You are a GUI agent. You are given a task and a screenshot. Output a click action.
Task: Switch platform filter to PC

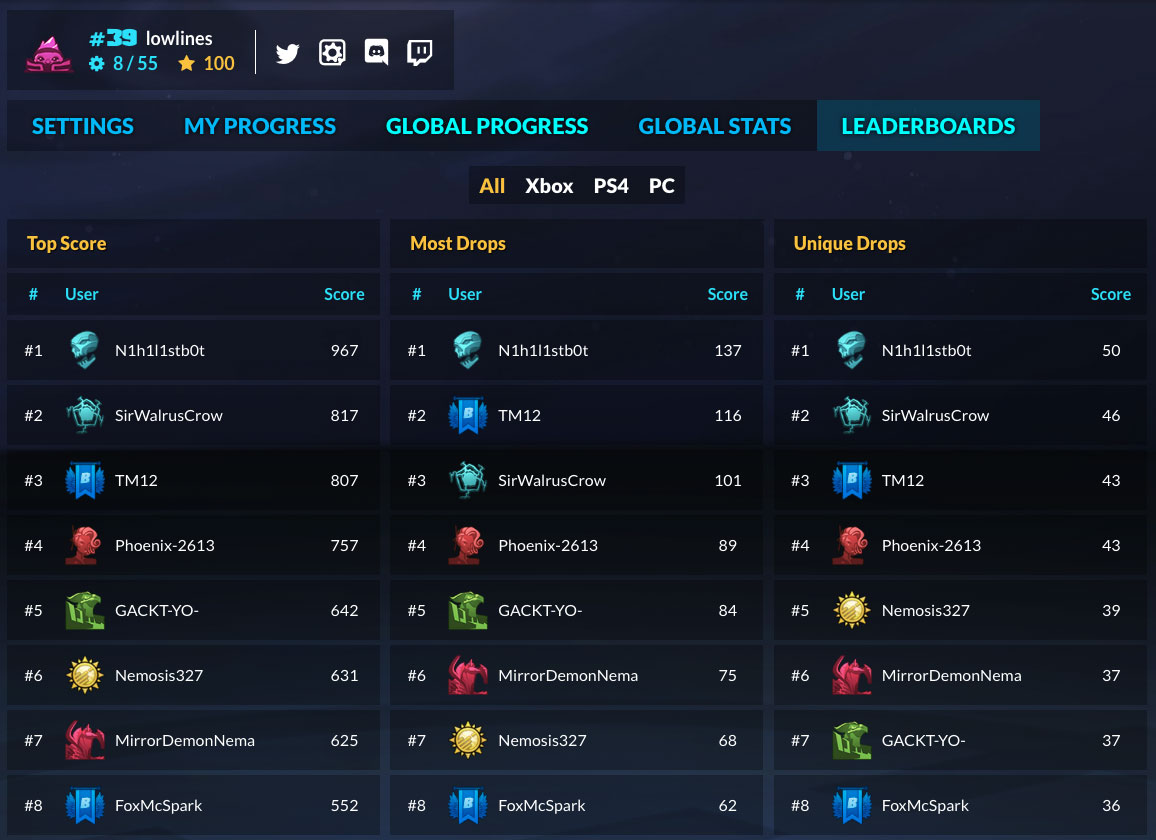click(x=661, y=186)
